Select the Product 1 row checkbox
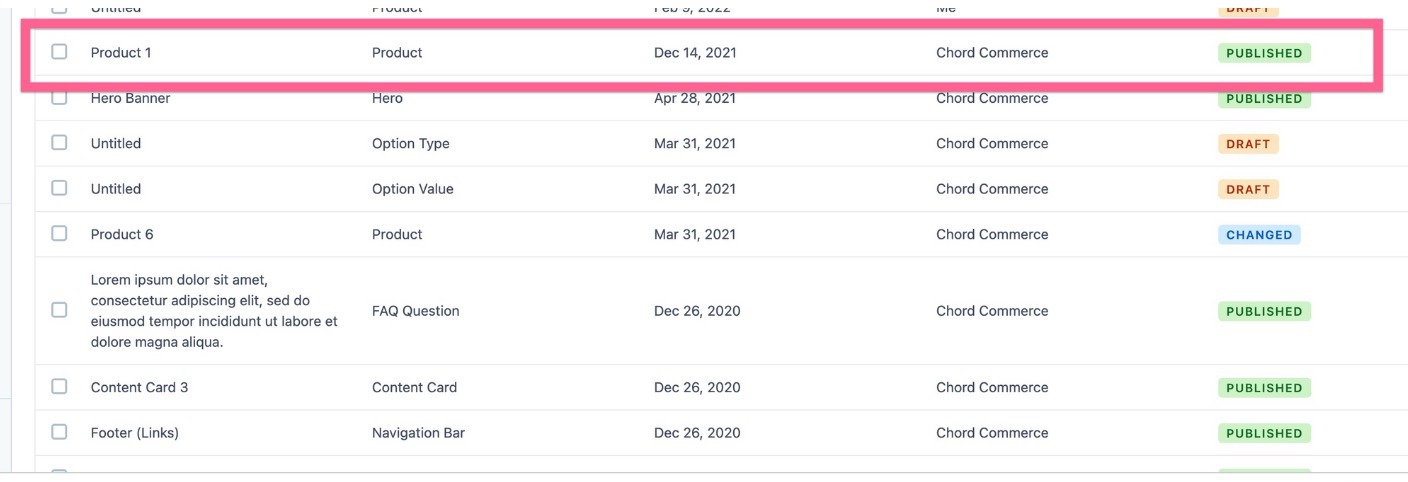The height and width of the screenshot is (482, 1408). pyautogui.click(x=59, y=52)
